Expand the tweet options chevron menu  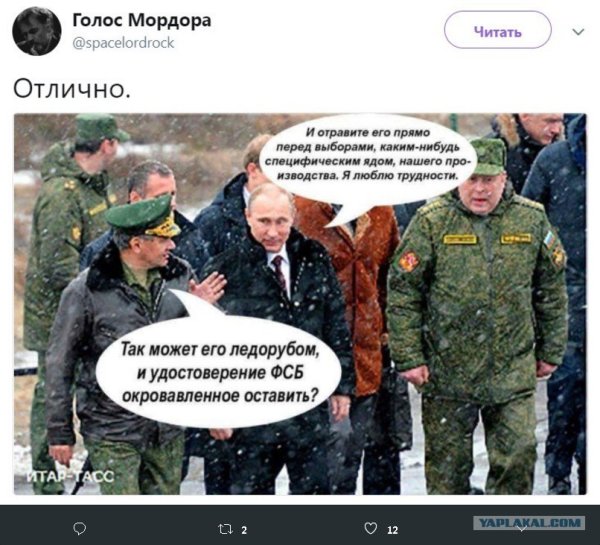click(x=578, y=31)
